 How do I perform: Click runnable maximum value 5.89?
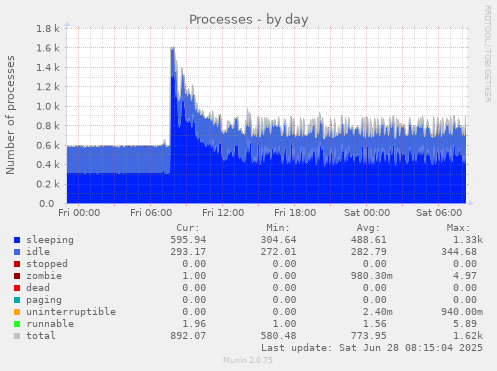click(465, 324)
